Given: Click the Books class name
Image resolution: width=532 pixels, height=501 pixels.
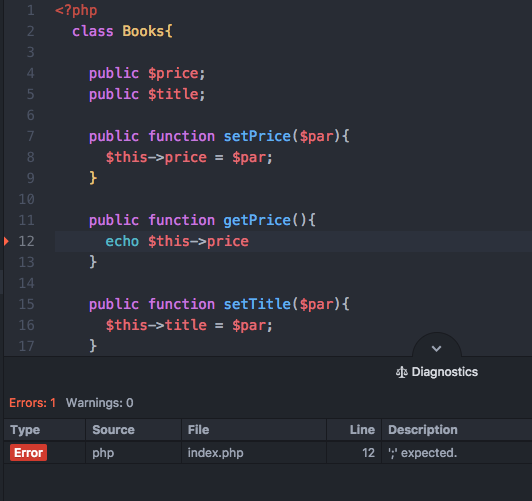Looking at the screenshot, I should click(x=143, y=31).
